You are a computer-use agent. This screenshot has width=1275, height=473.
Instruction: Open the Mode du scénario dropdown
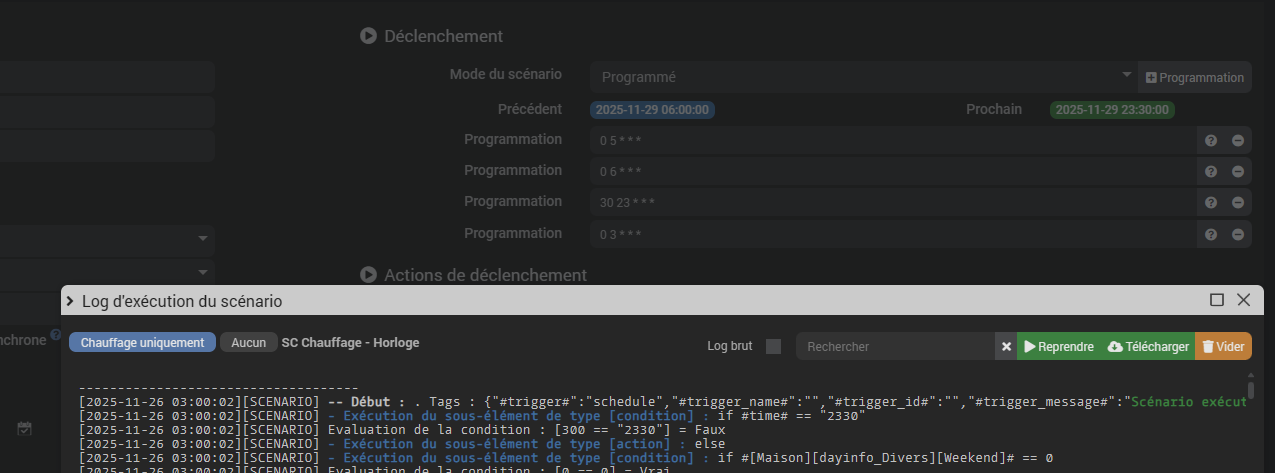[x=862, y=77]
